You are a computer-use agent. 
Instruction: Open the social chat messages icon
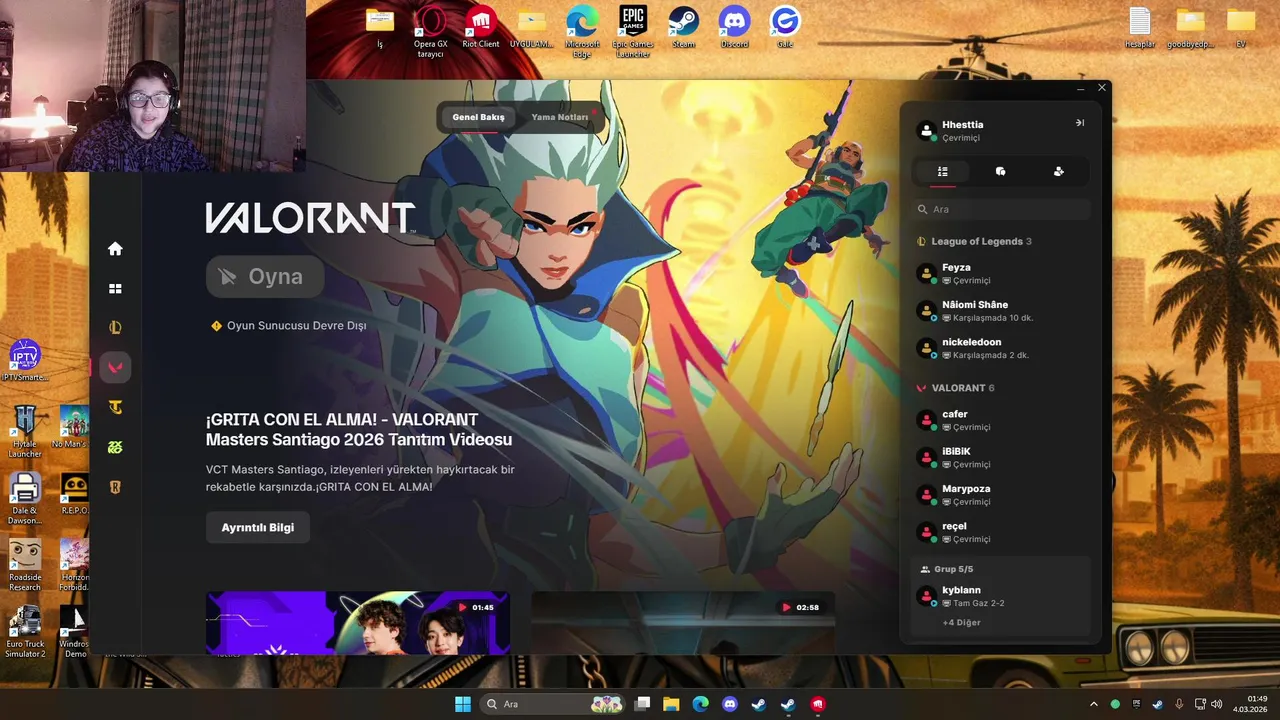click(1000, 172)
